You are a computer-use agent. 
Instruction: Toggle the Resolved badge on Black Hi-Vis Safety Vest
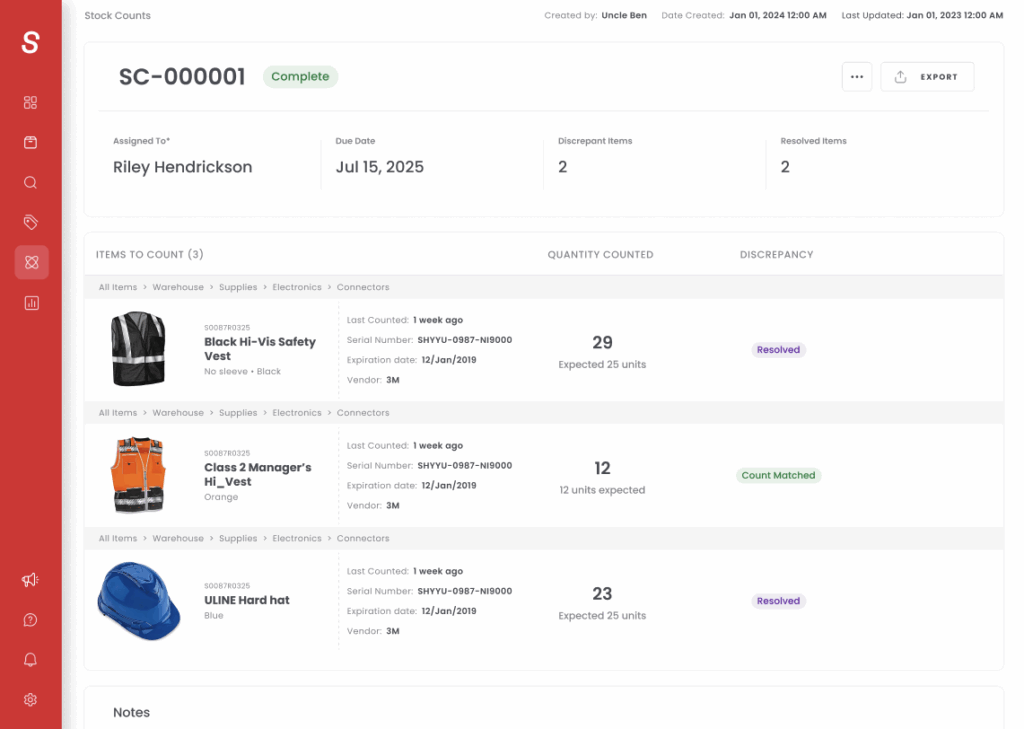[778, 349]
